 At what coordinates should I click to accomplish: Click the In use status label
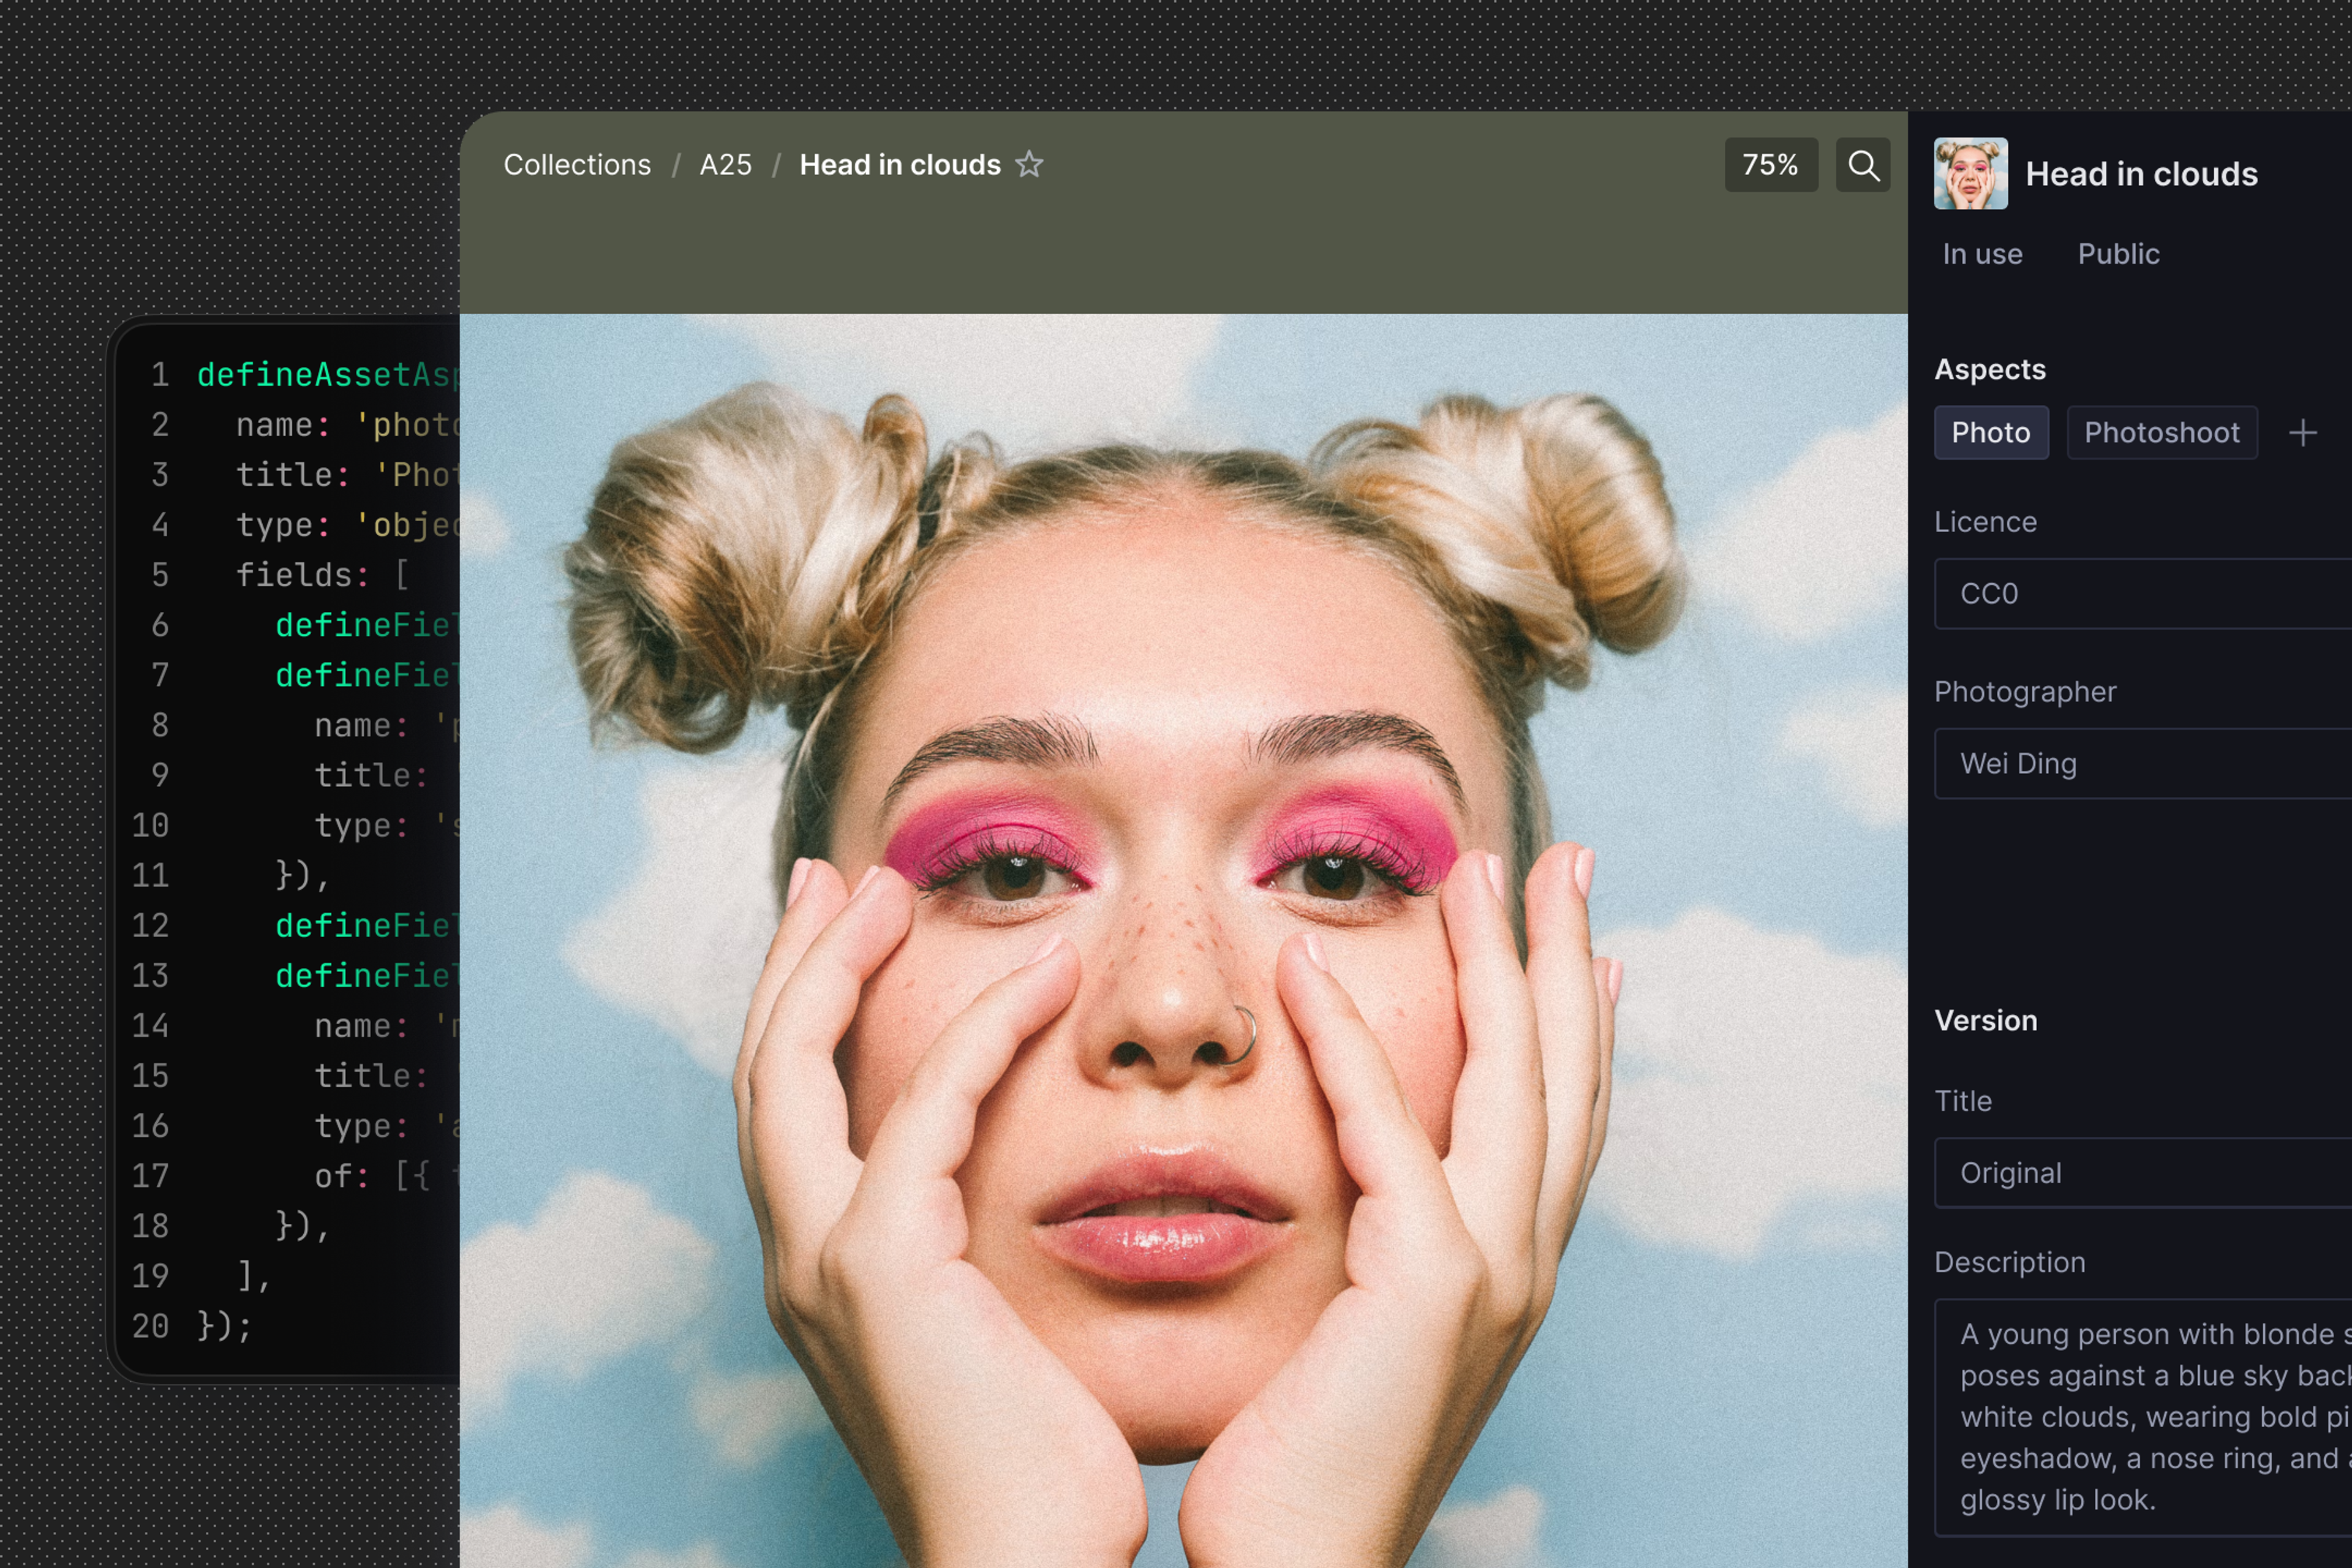click(x=1982, y=254)
